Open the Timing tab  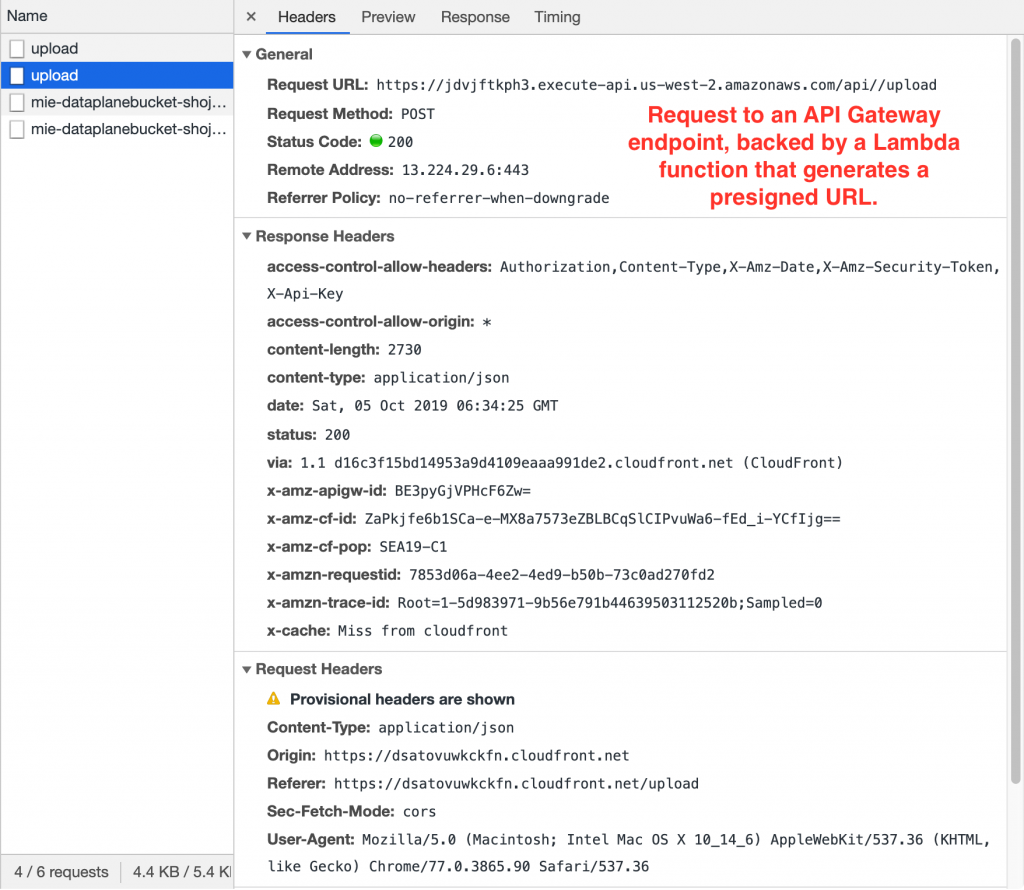click(x=557, y=17)
